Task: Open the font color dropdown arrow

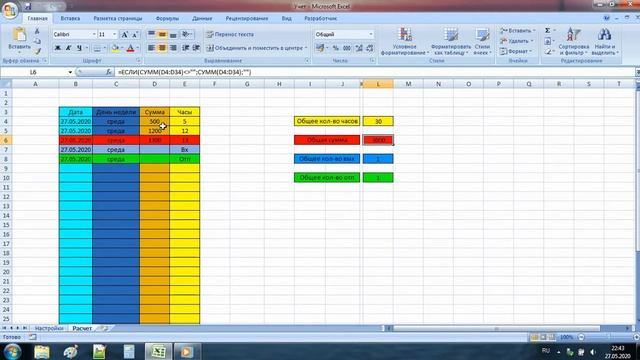Action: click(x=138, y=48)
